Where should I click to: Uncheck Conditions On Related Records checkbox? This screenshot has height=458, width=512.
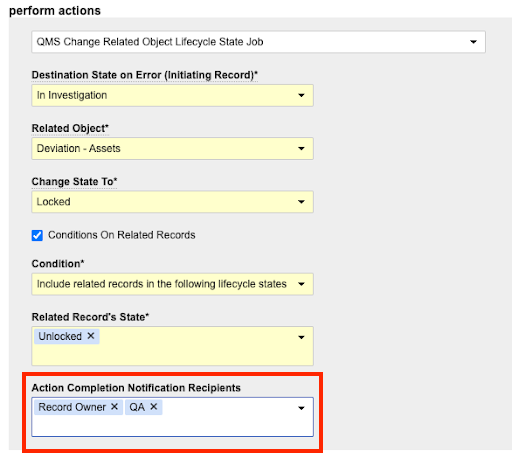pos(37,235)
